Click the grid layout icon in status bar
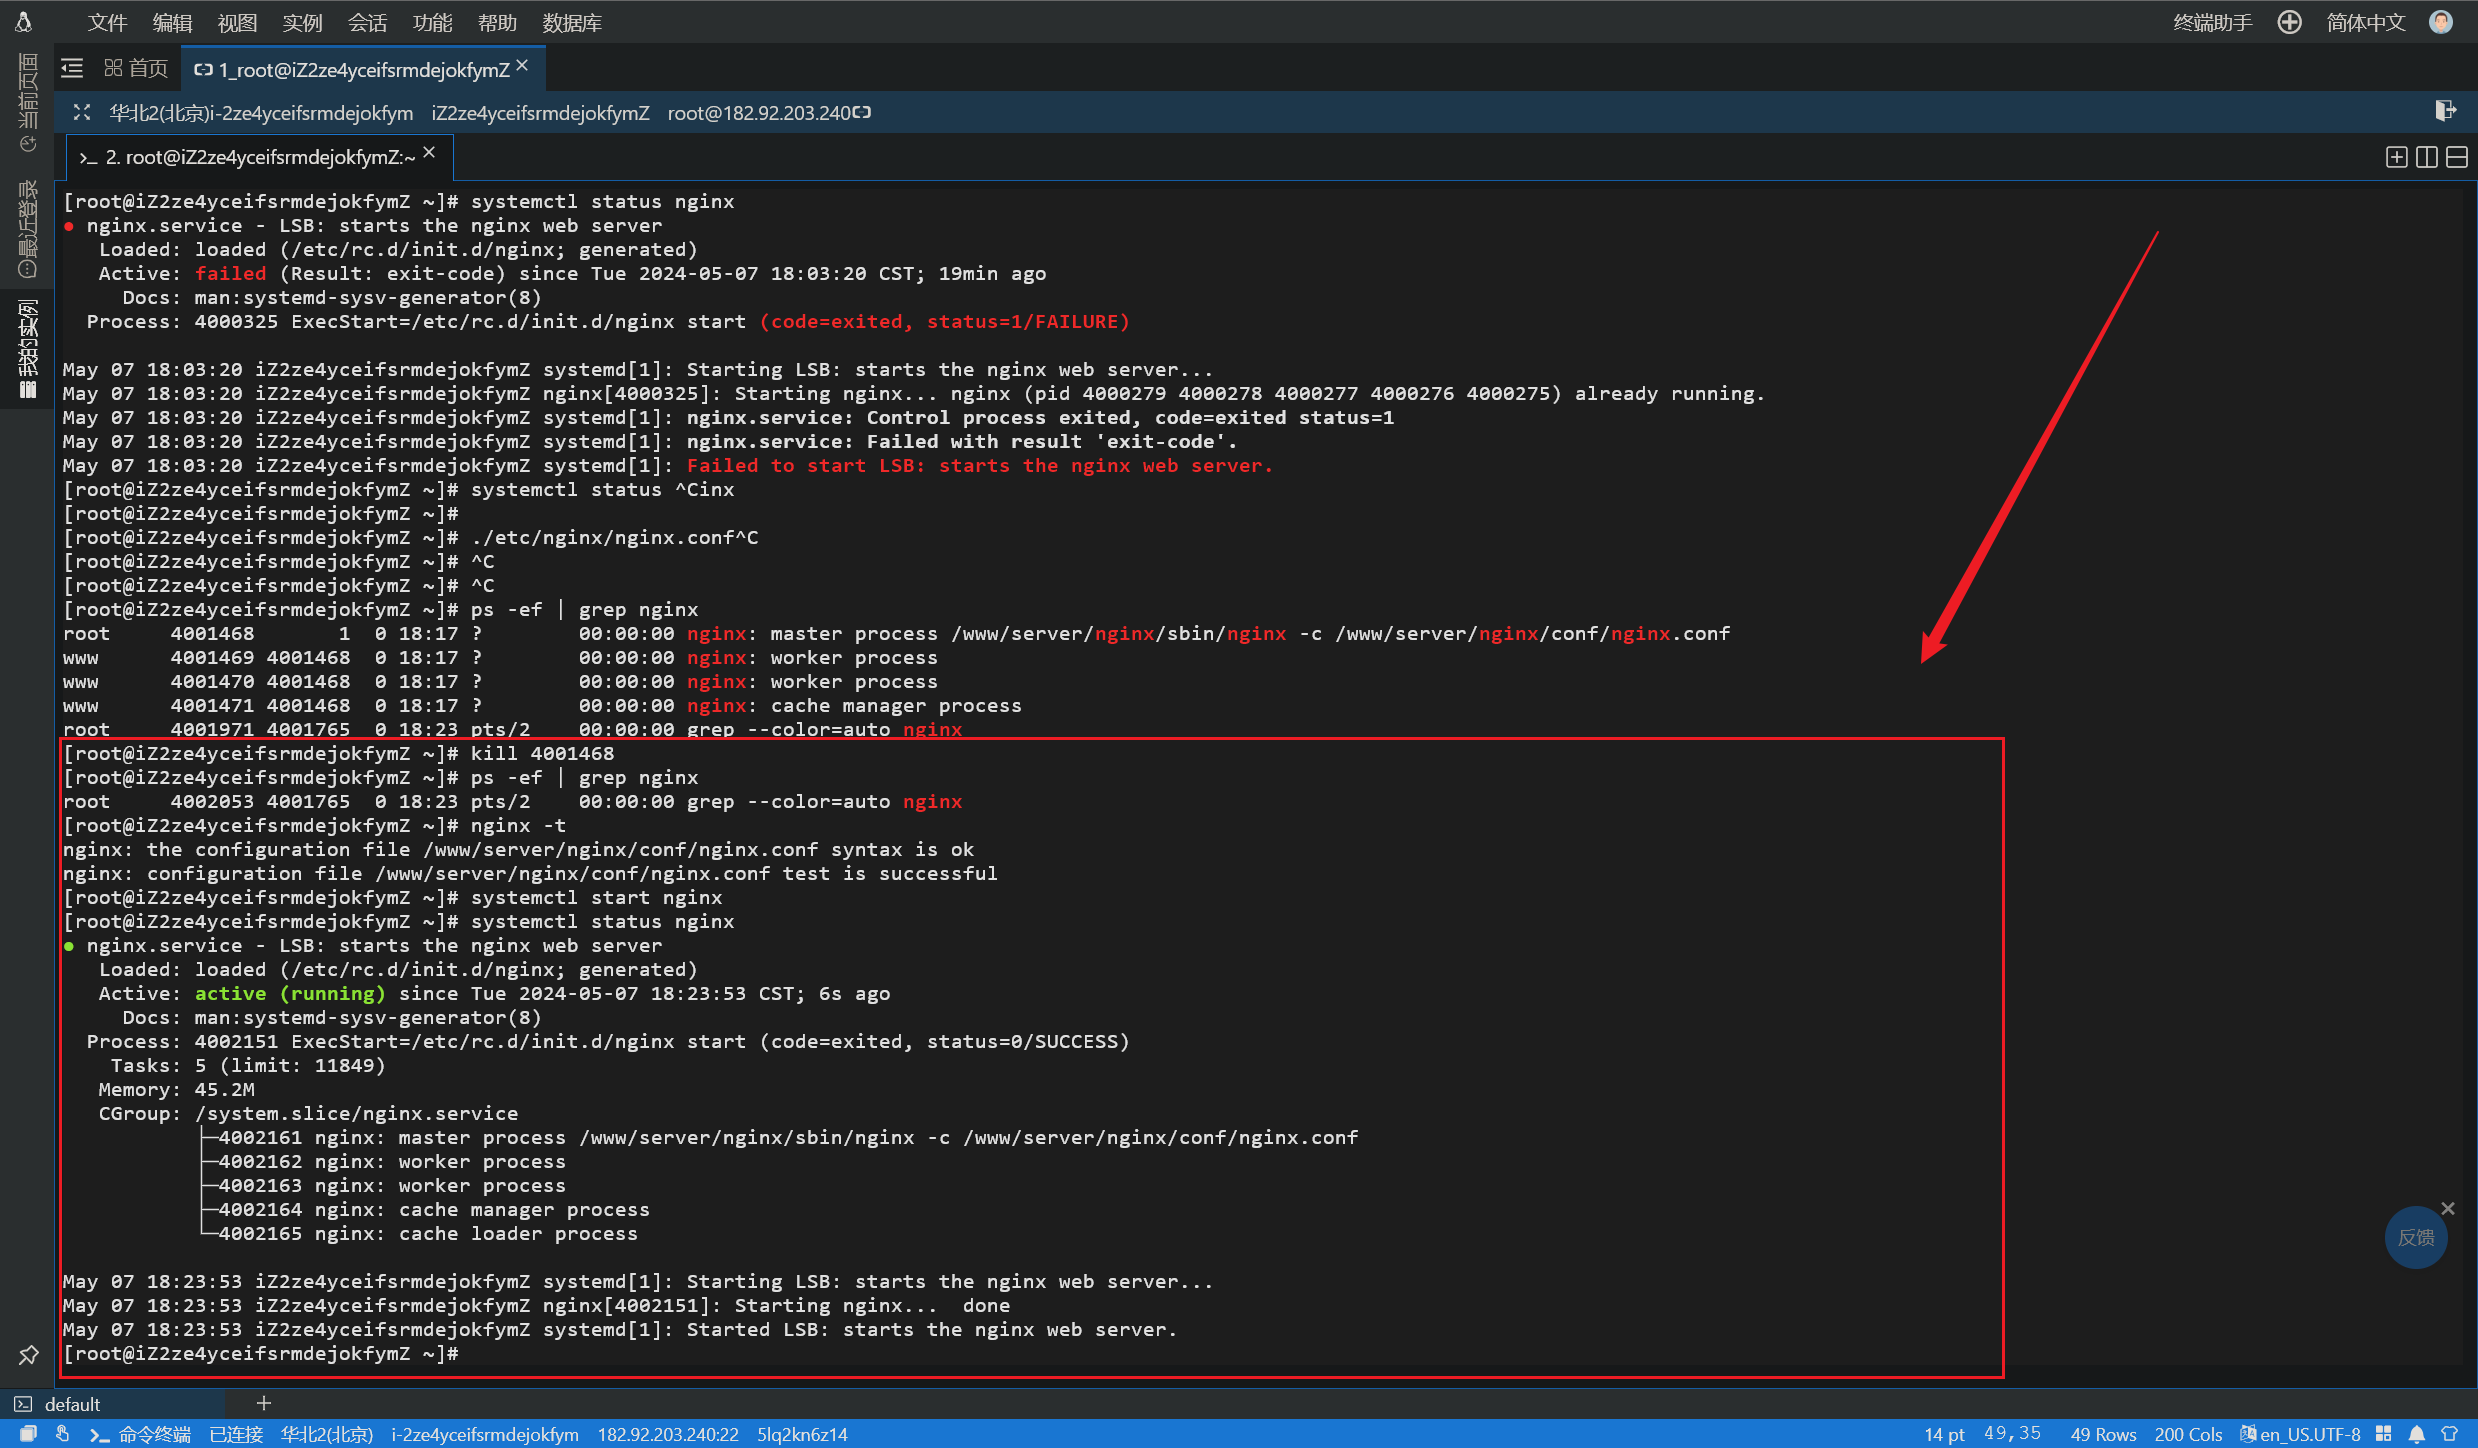The width and height of the screenshot is (2478, 1448). coord(2383,1434)
